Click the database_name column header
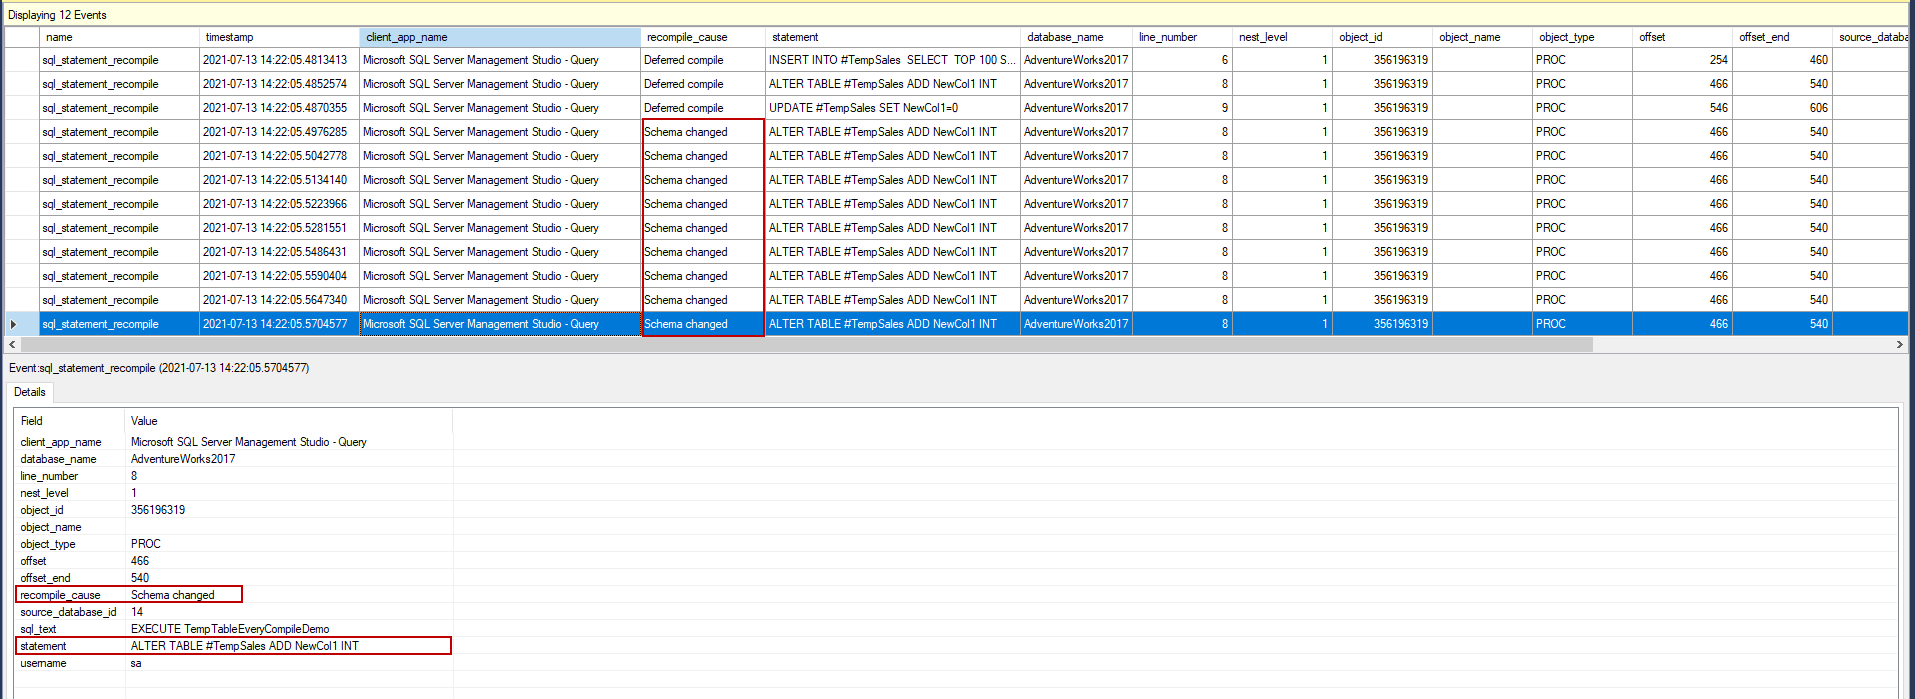 [1076, 37]
